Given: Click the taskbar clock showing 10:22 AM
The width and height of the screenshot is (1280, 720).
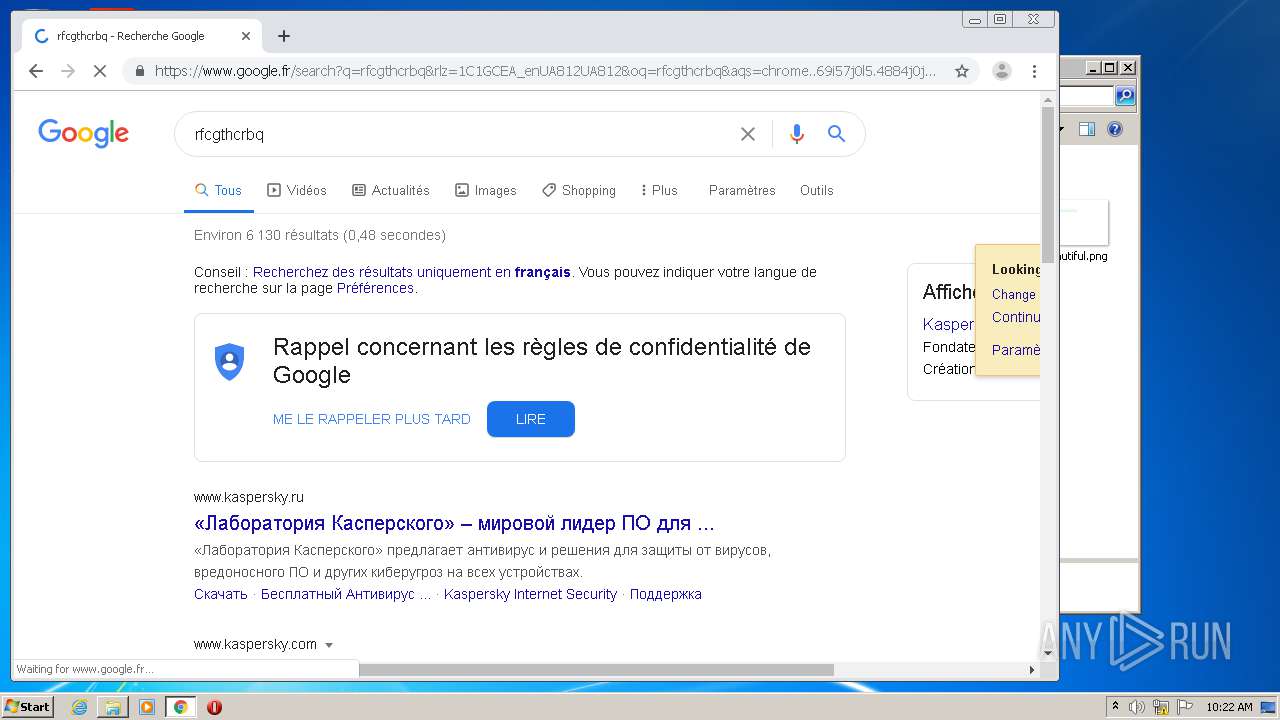Looking at the screenshot, I should point(1229,707).
